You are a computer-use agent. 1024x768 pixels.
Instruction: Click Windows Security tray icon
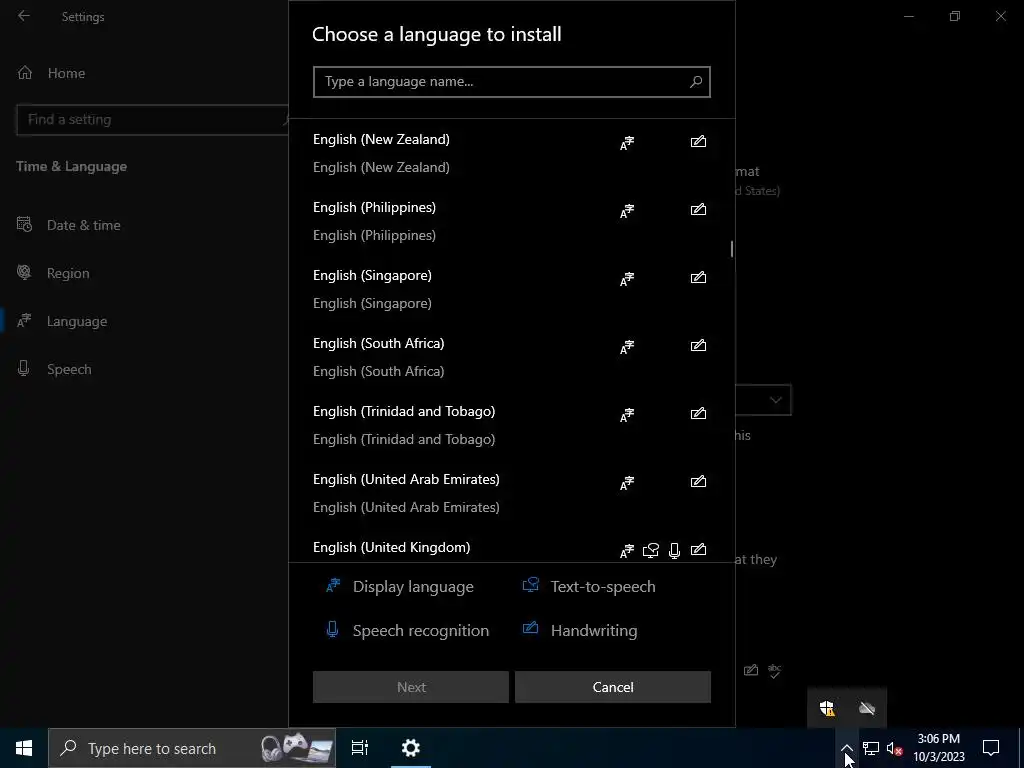(x=827, y=708)
